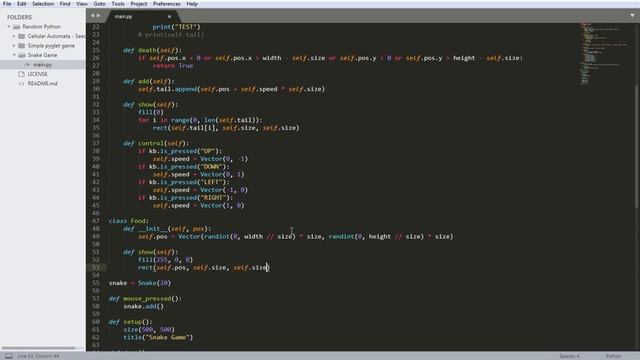Open the Find menu
Image resolution: width=640 pixels, height=360 pixels.
click(65, 4)
